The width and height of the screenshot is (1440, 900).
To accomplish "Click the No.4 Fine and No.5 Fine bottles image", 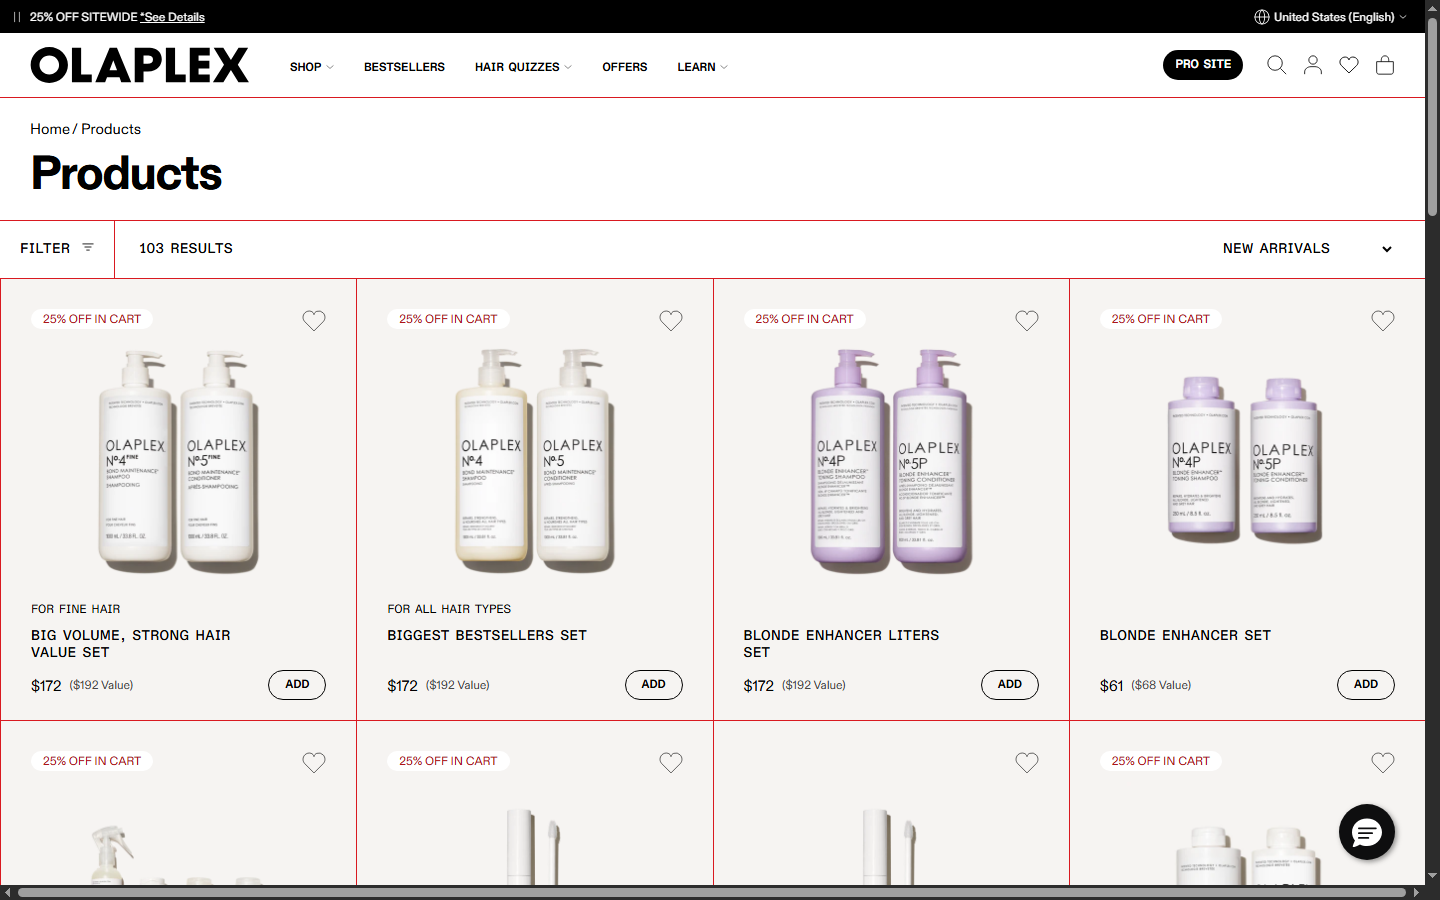I will pos(178,460).
